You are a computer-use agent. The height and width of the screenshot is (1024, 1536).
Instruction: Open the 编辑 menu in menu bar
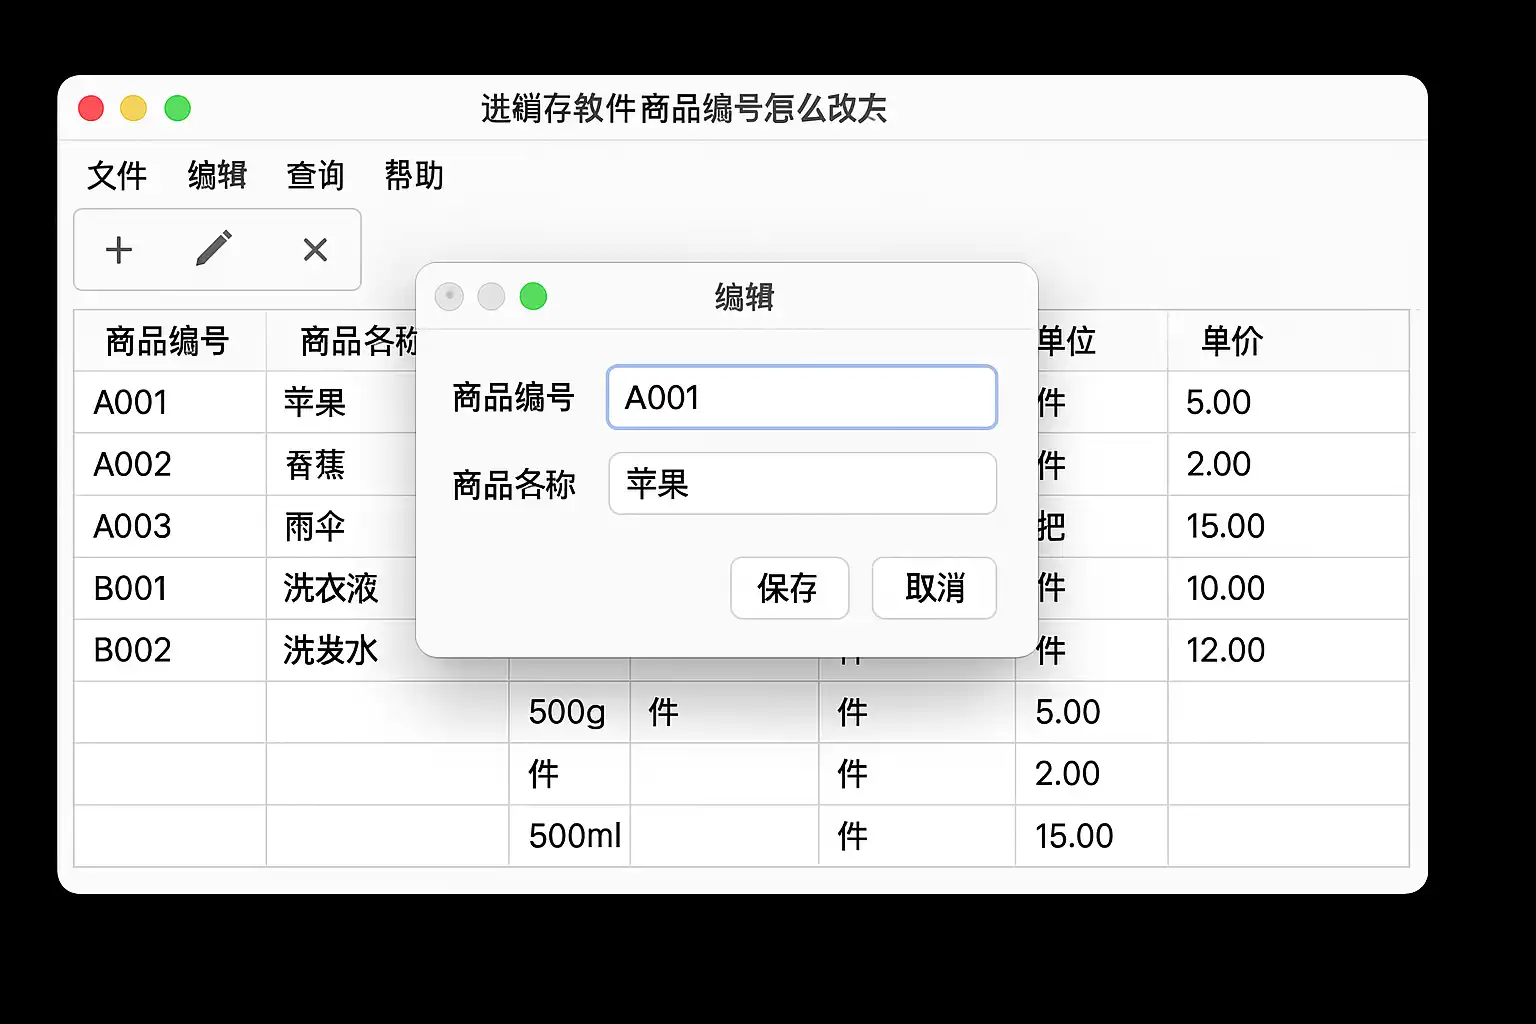(217, 176)
